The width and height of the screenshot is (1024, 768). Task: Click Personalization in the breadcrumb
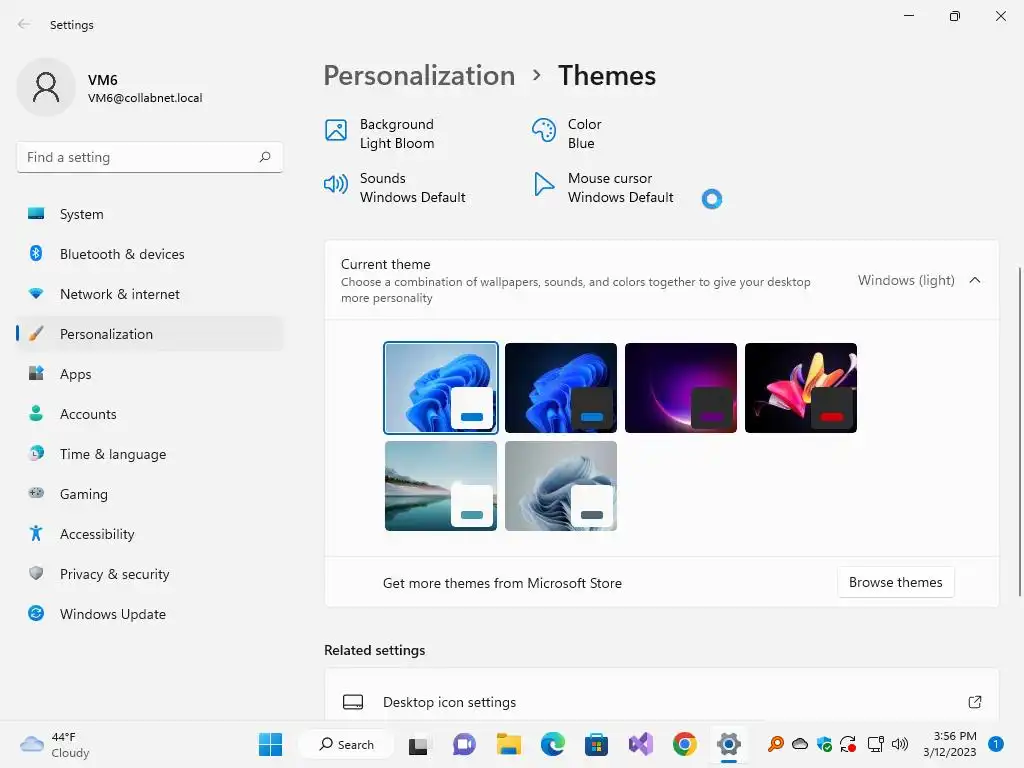point(419,76)
